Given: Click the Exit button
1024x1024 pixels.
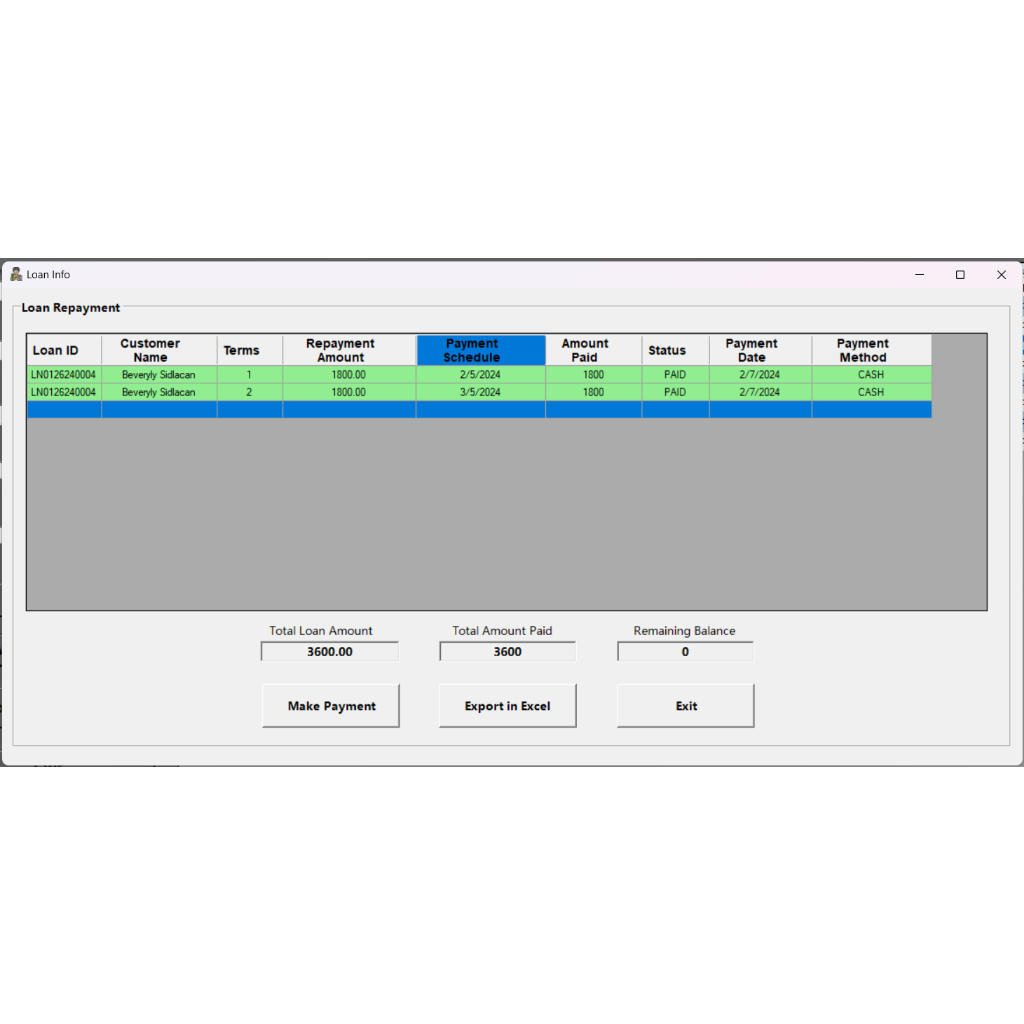Looking at the screenshot, I should click(x=685, y=706).
